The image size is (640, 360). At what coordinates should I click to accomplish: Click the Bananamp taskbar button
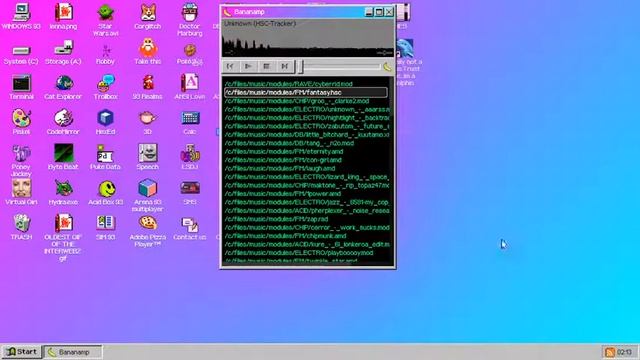tap(73, 352)
